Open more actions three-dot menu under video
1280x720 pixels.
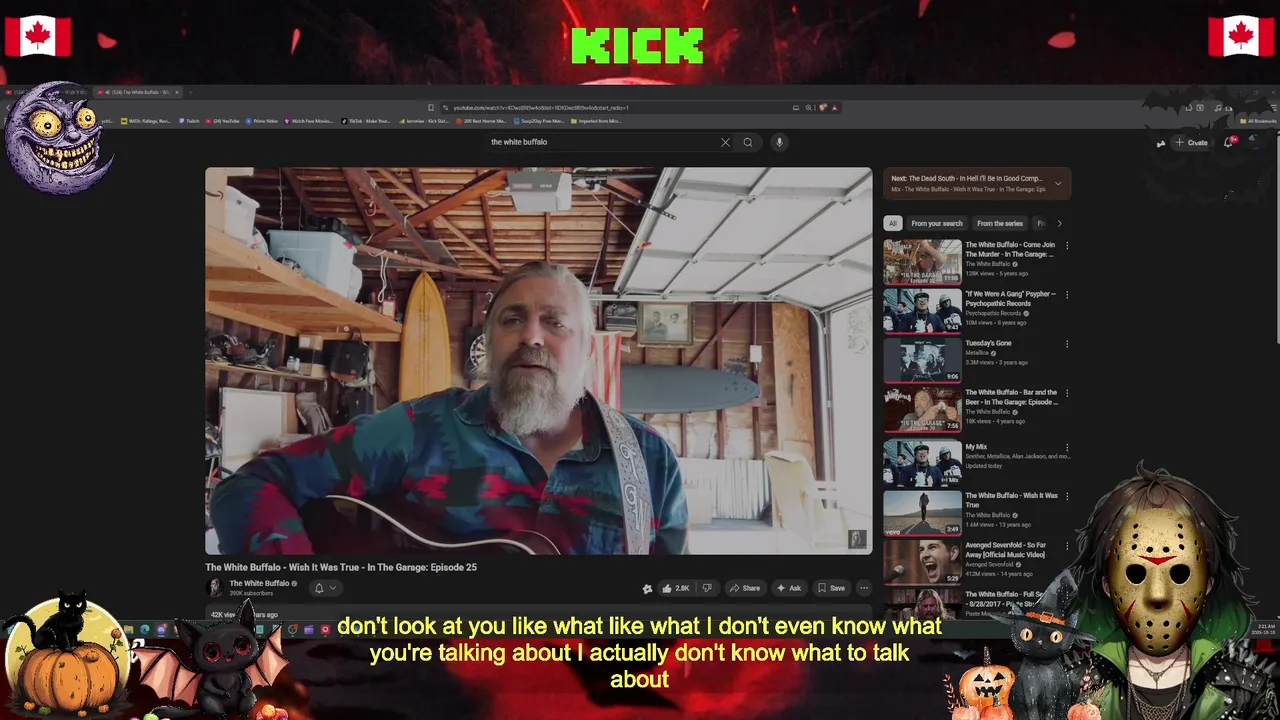point(864,588)
